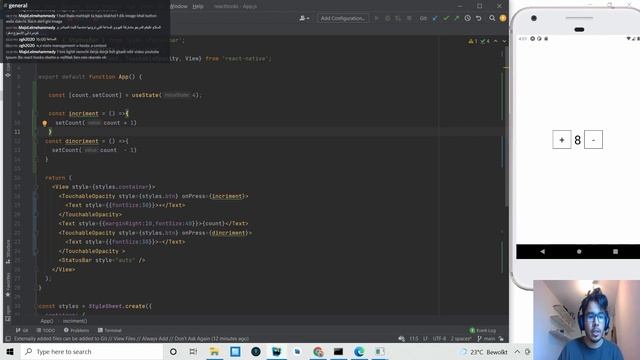Click the Stop icon in the toolbar
Screen dimensions: 640x360
(409, 18)
